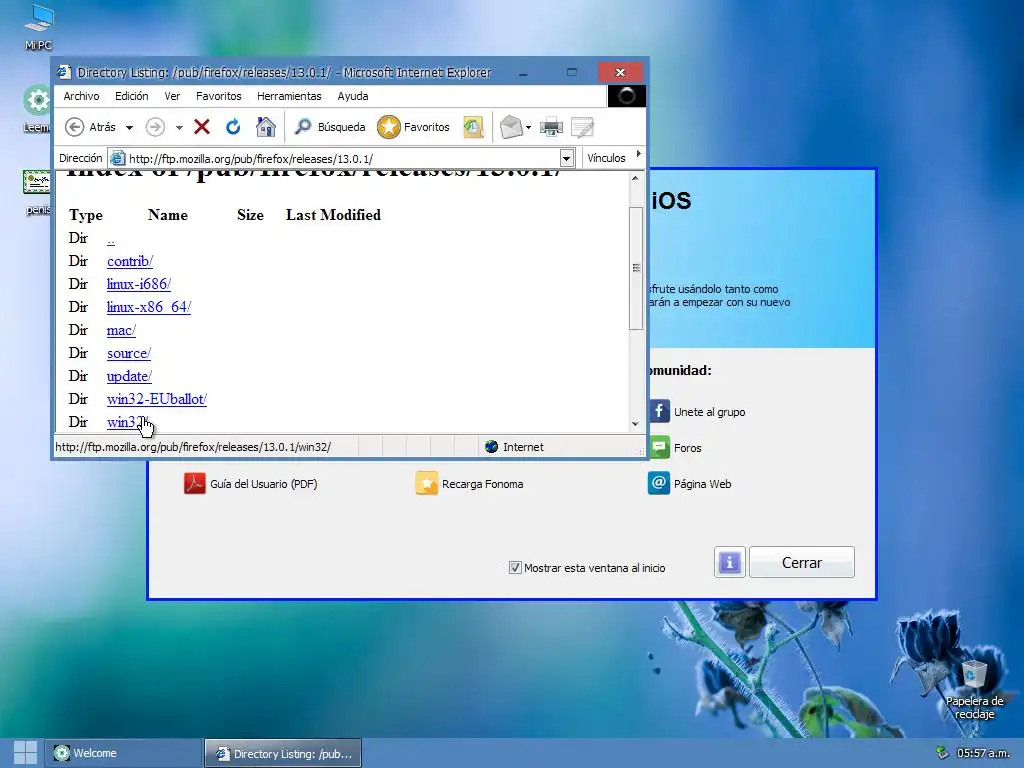Expand the Vínculos links chevron

638,154
